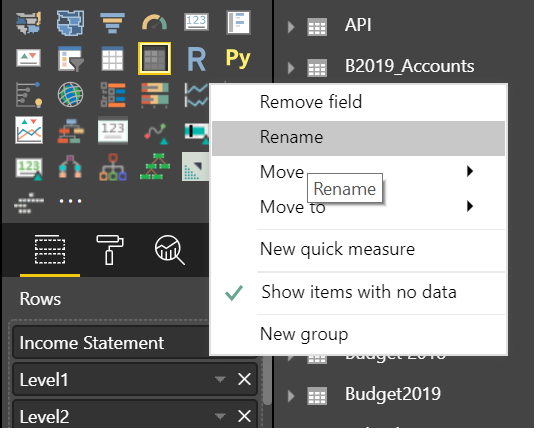Pick the Multi-row card visual
Image resolution: width=558 pixels, height=446 pixels.
238,22
